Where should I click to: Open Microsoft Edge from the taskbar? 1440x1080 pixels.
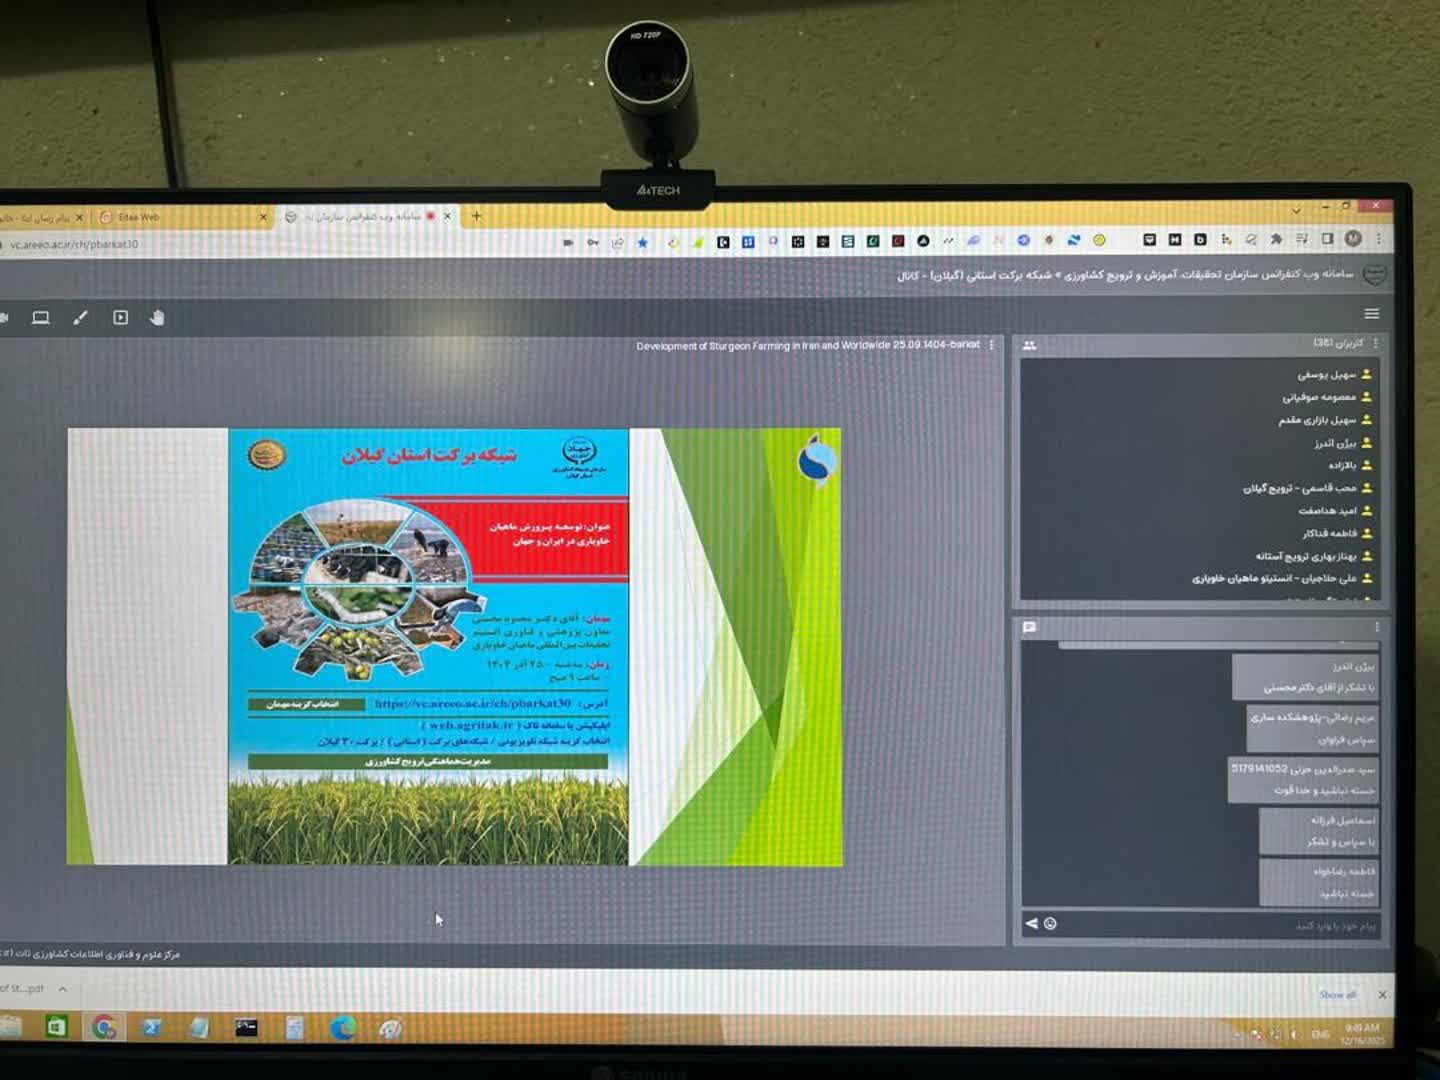[343, 1027]
